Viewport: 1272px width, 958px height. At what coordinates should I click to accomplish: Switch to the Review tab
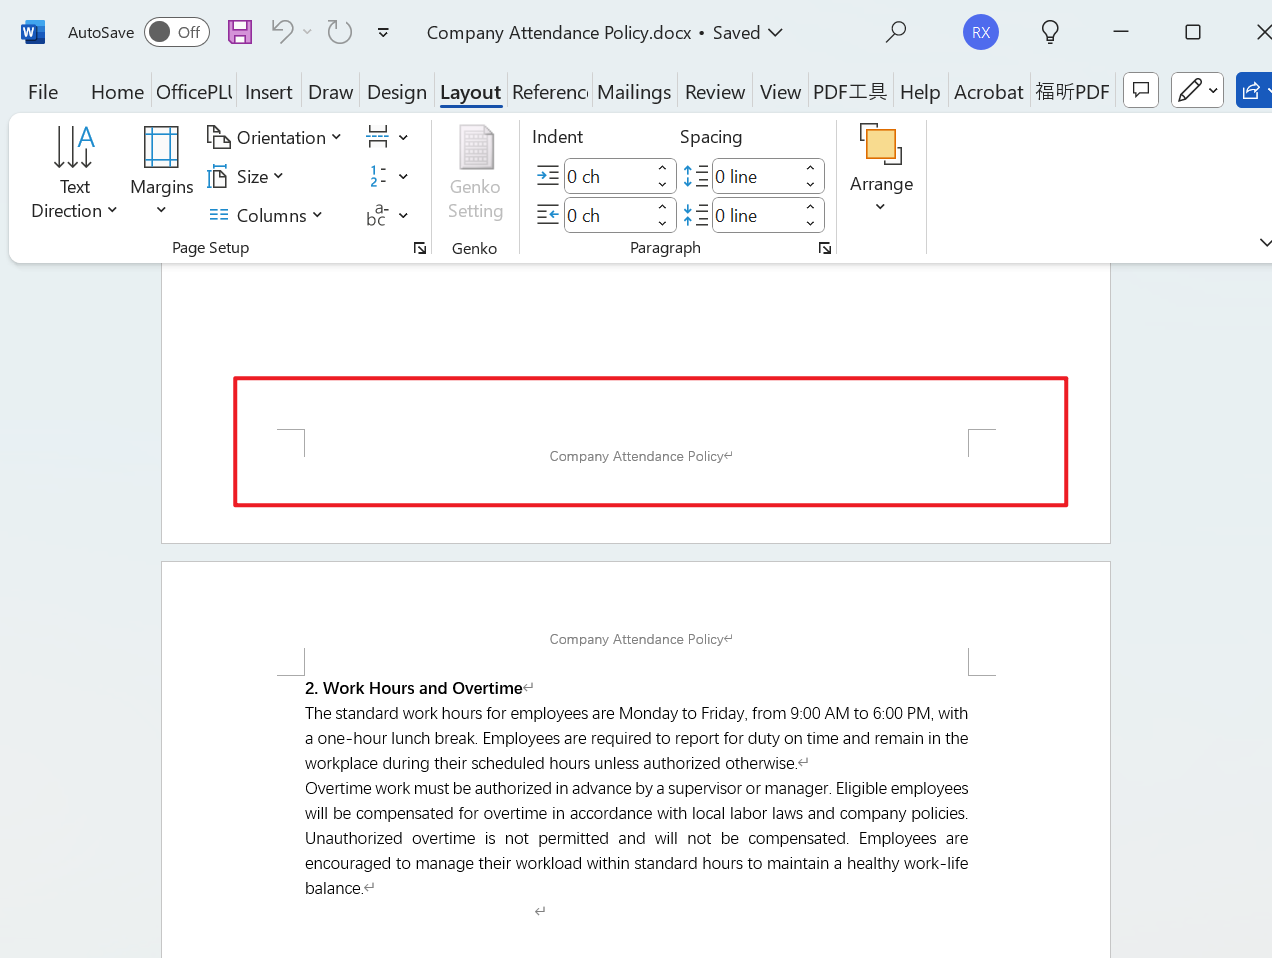point(714,91)
